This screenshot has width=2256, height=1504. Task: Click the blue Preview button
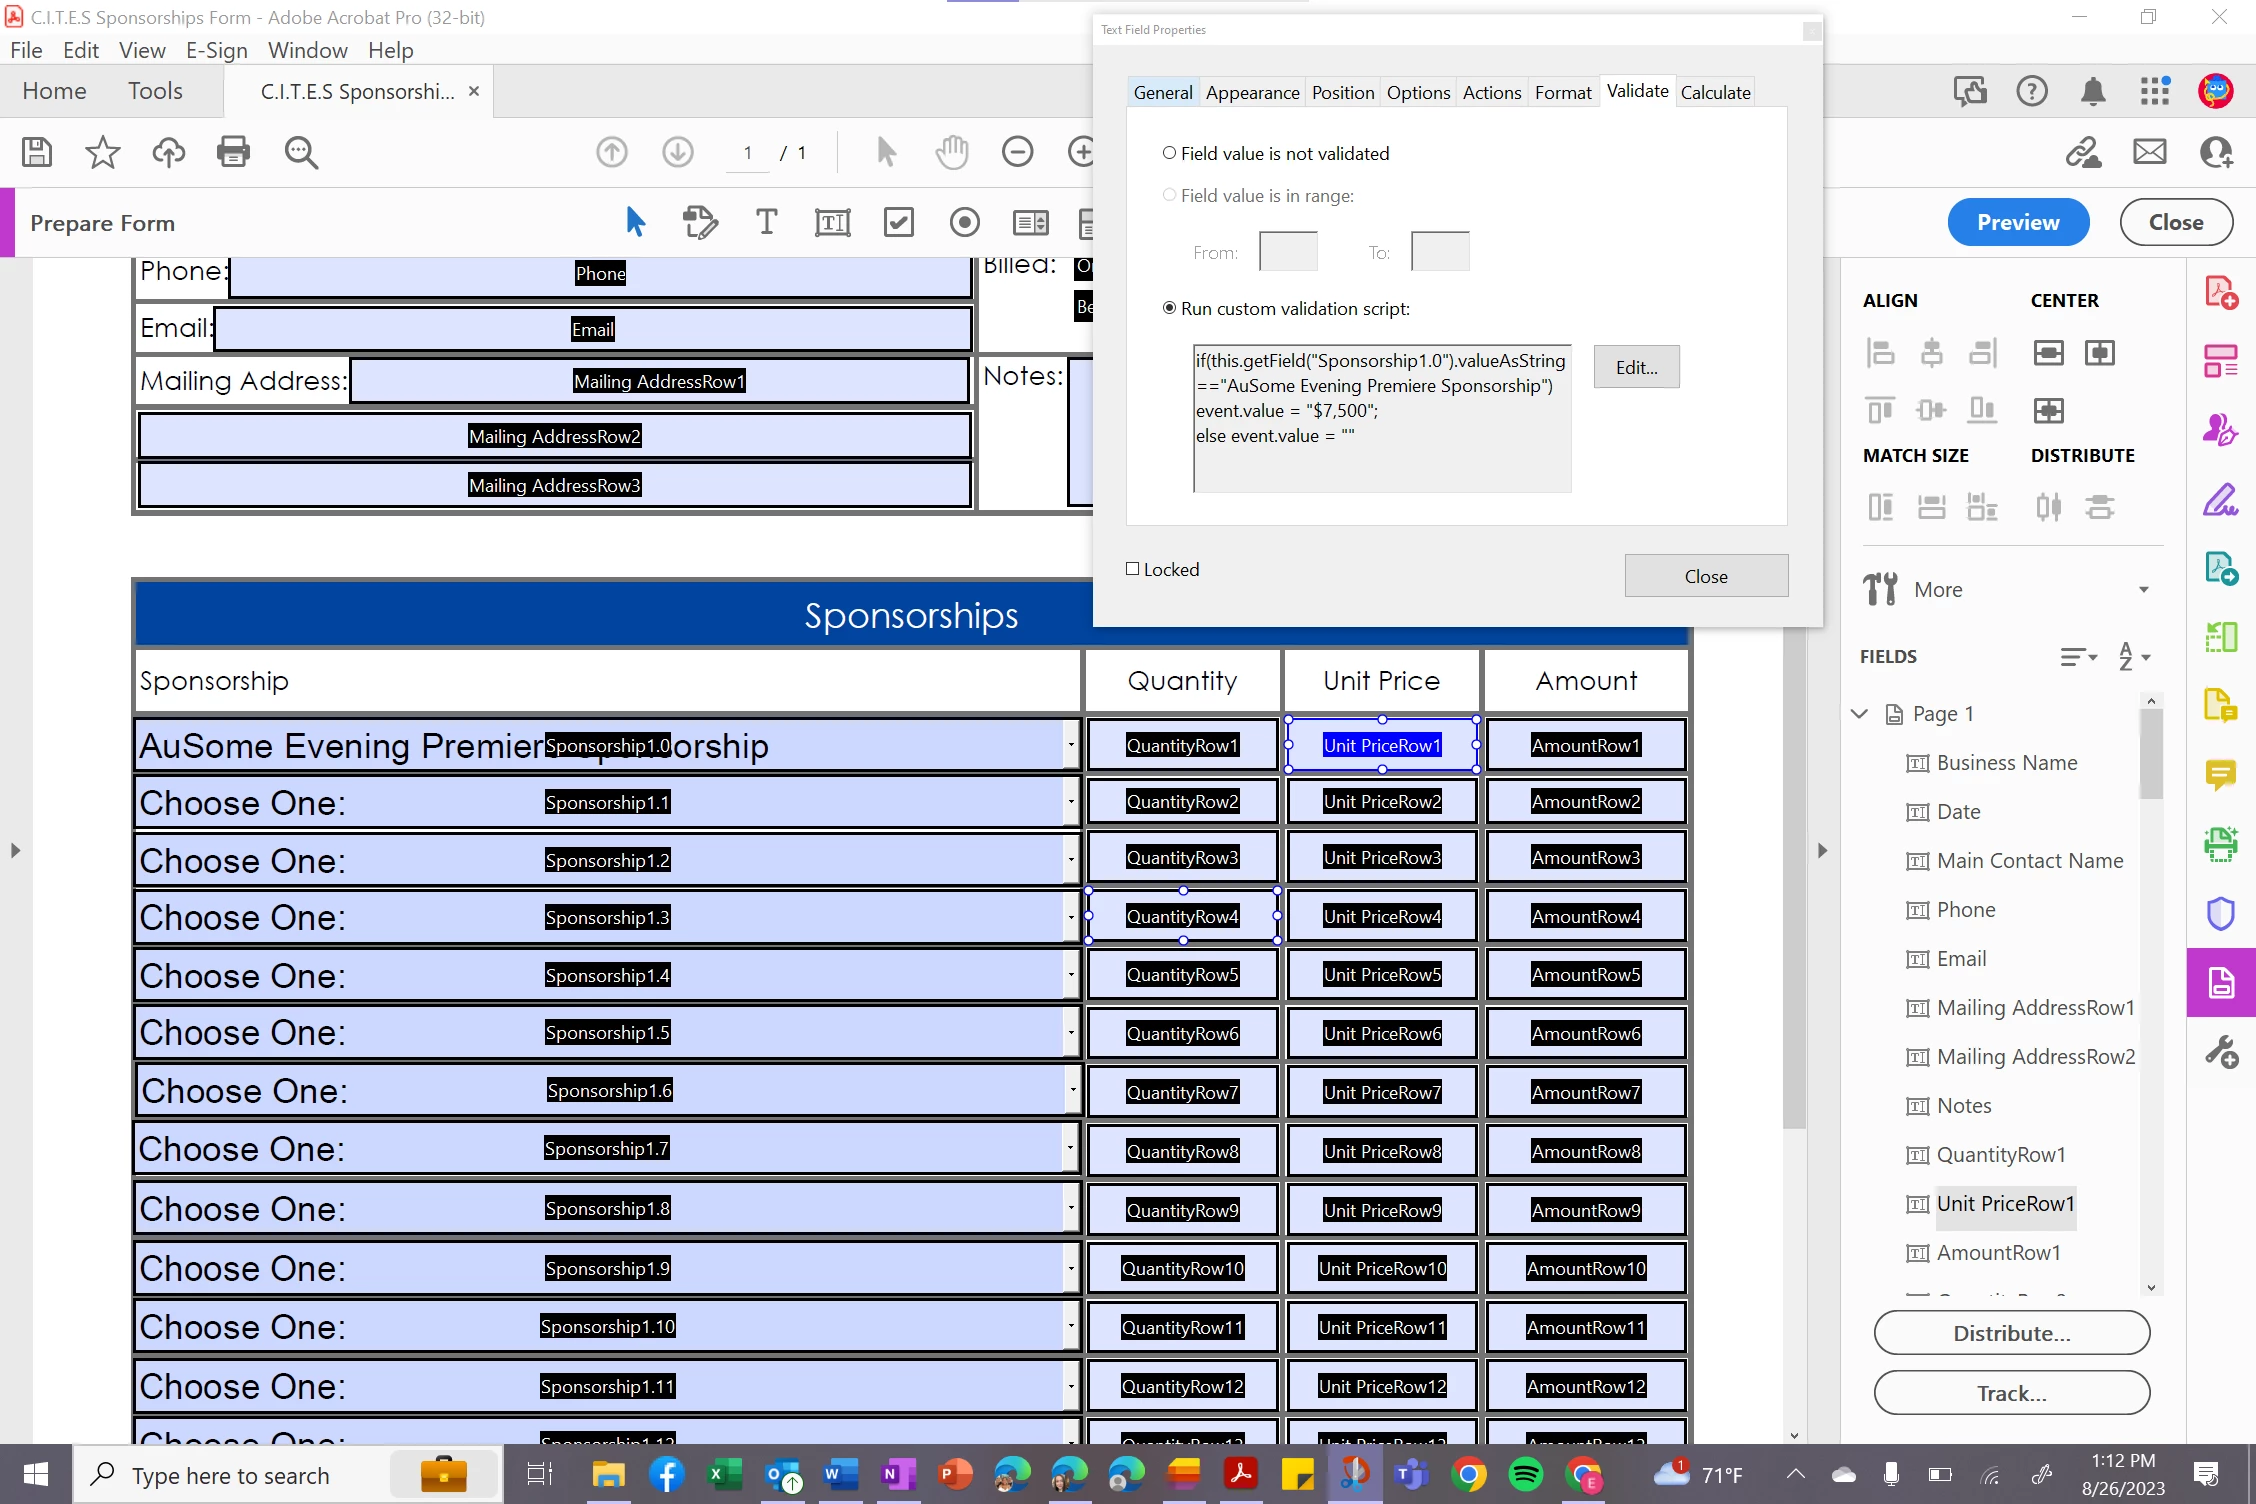2018,222
